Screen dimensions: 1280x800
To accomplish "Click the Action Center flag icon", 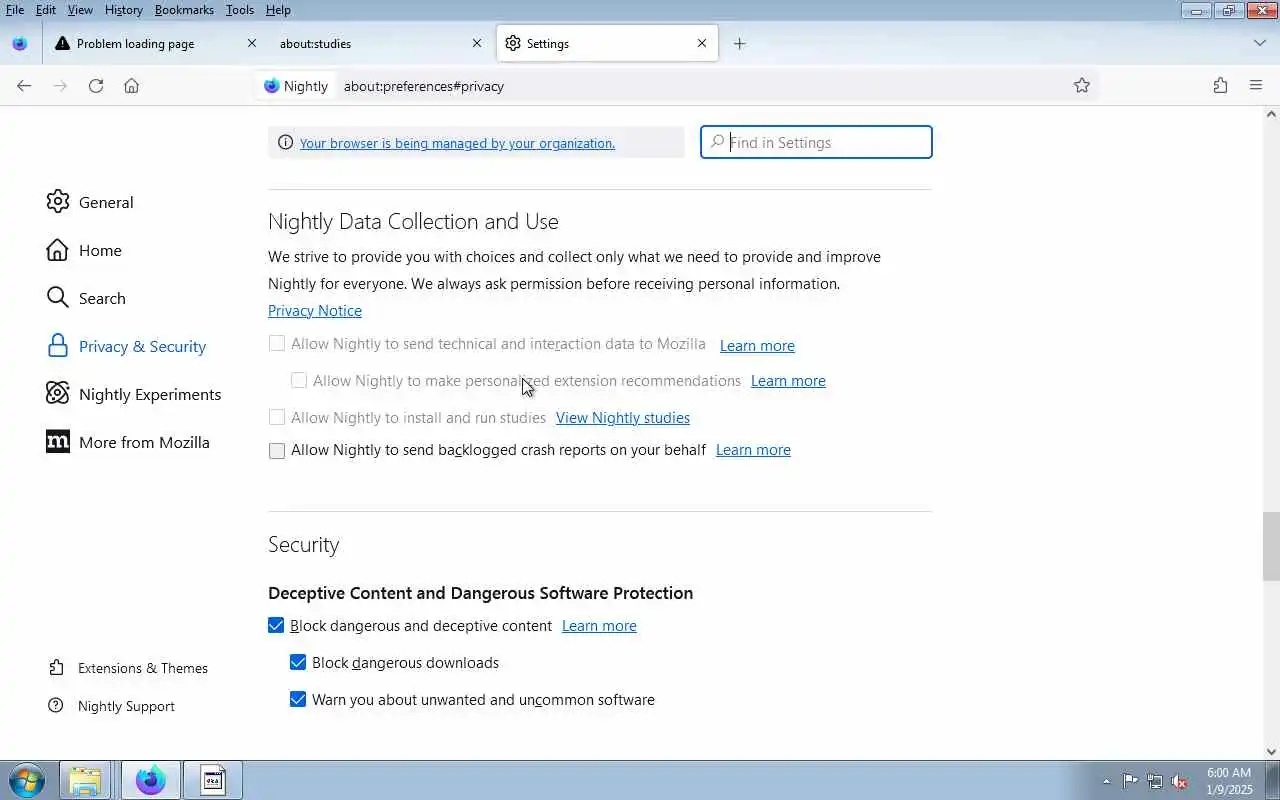I will 1130,781.
